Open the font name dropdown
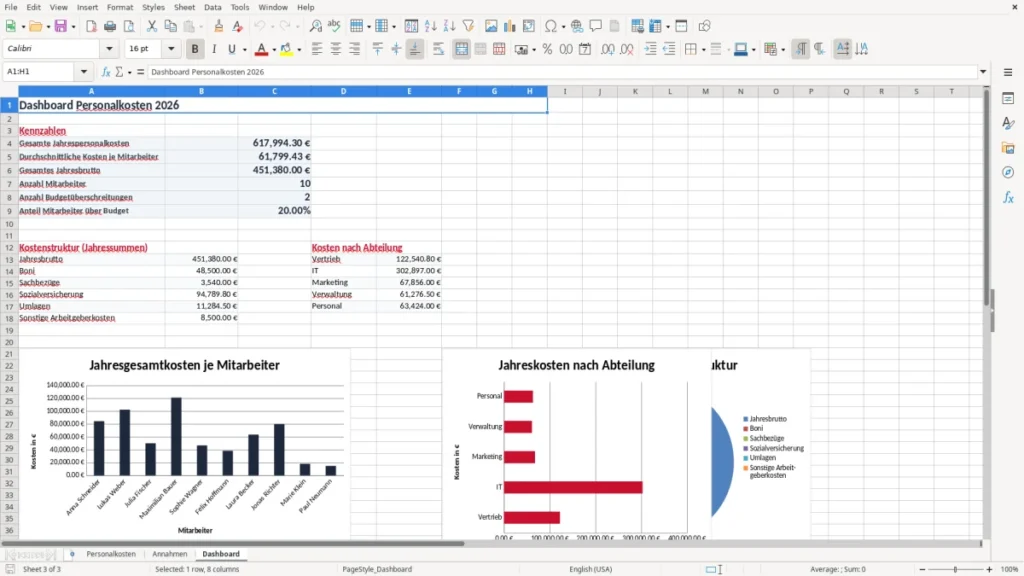1024x576 pixels. [109, 48]
